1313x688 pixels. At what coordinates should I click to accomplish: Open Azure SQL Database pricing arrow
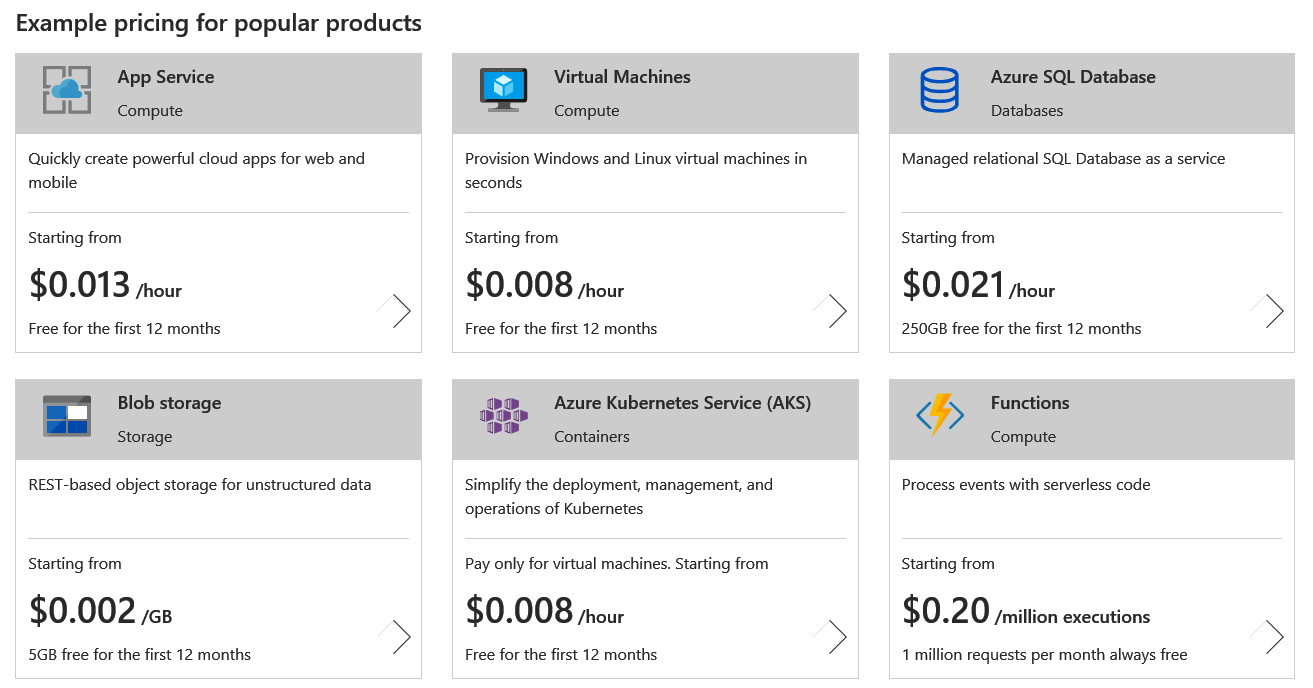[x=1267, y=311]
